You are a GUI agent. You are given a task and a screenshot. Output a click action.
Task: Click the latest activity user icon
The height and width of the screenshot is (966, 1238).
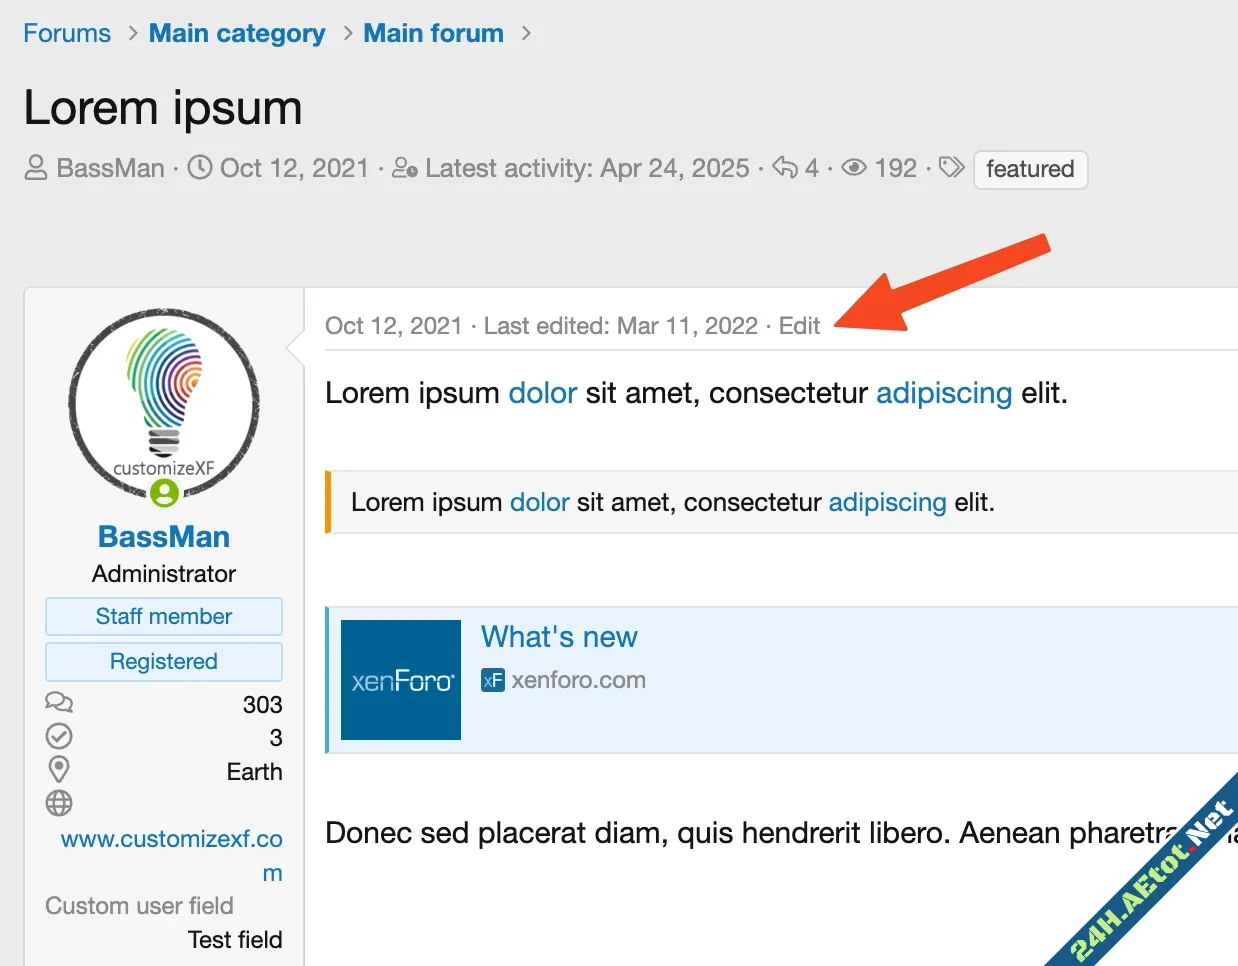[404, 168]
